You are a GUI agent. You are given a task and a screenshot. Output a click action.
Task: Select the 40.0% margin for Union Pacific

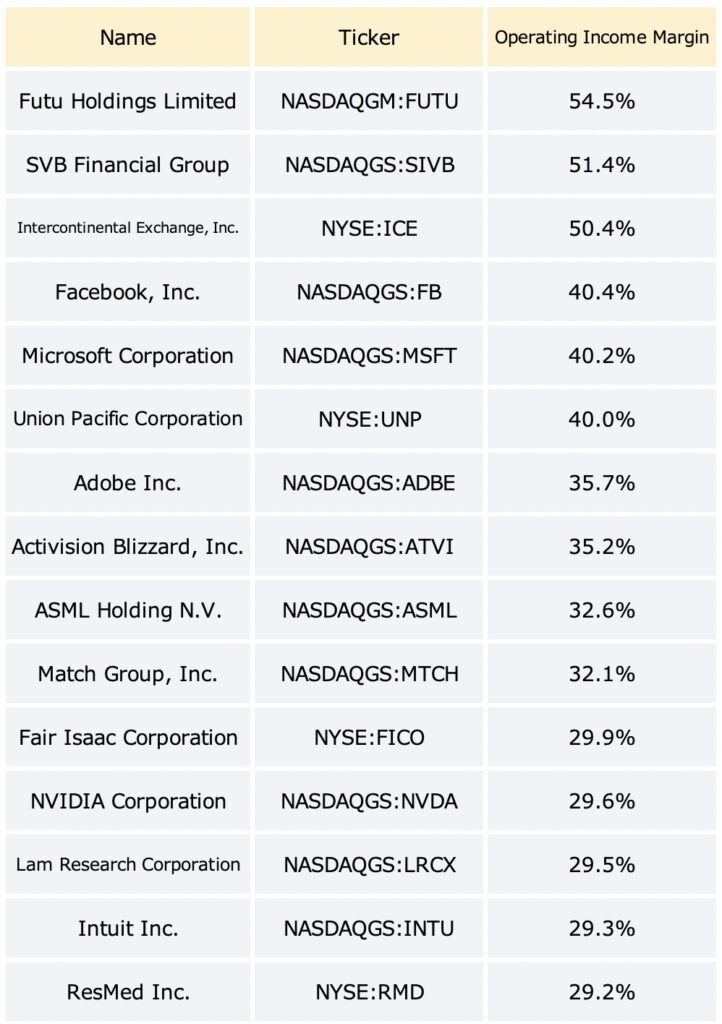point(601,419)
